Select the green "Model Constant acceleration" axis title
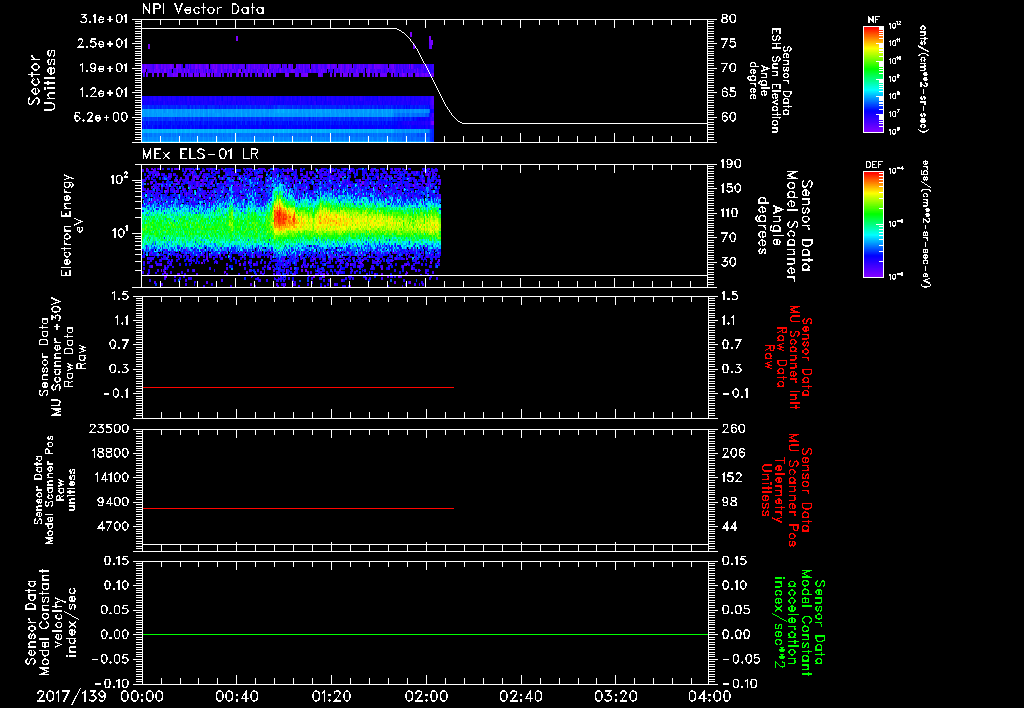The width and height of the screenshot is (1024, 708). [799, 622]
